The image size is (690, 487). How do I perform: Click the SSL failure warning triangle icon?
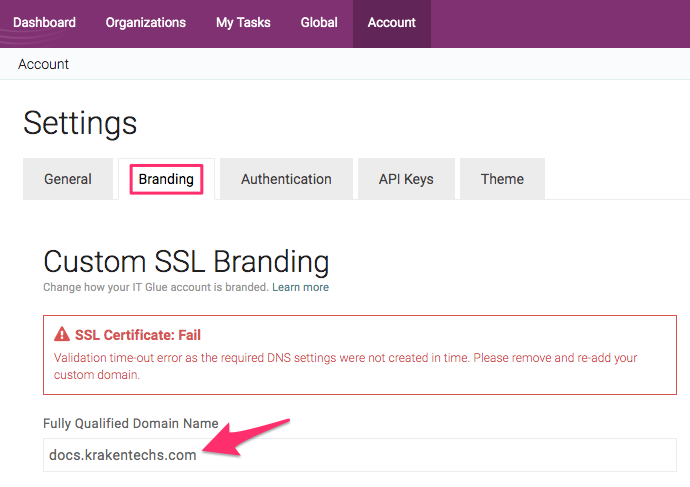[62, 335]
